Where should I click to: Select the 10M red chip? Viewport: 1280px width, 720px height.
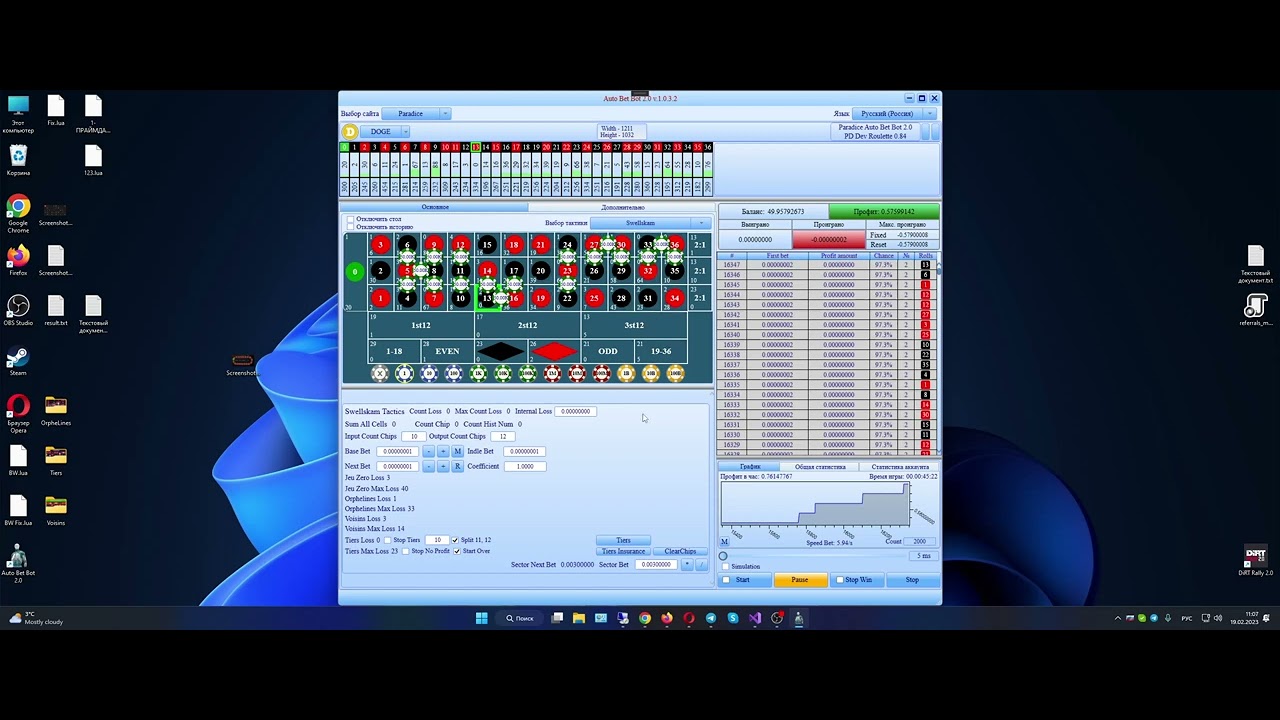point(577,374)
